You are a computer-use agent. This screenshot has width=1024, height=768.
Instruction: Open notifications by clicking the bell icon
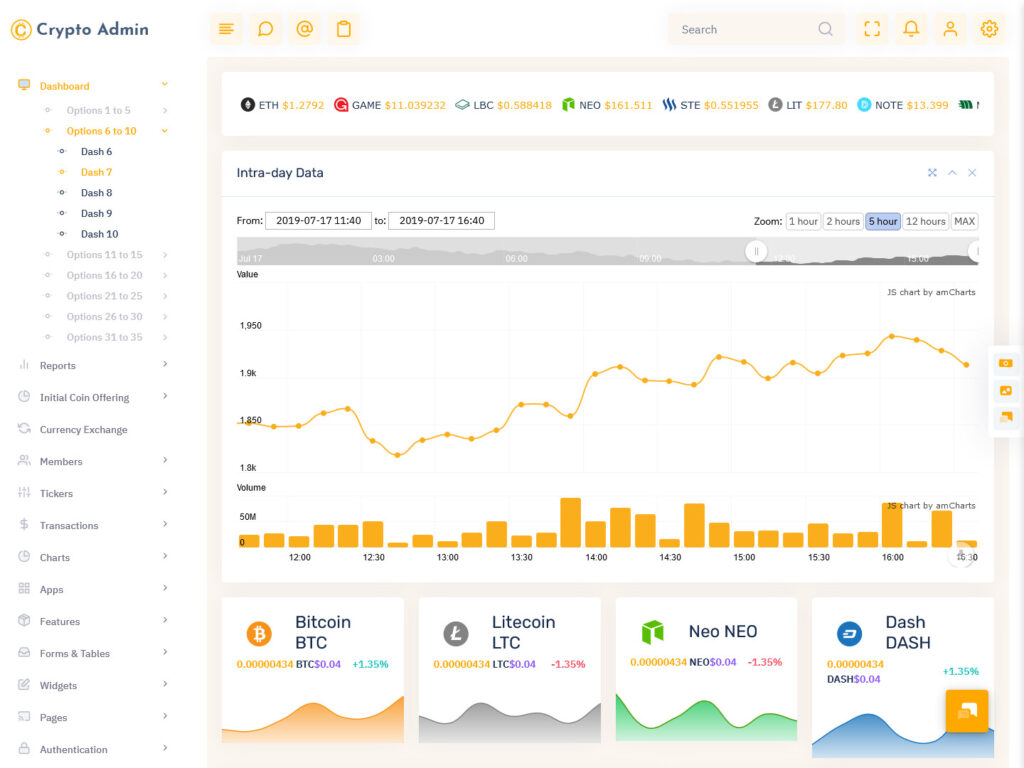pos(911,28)
